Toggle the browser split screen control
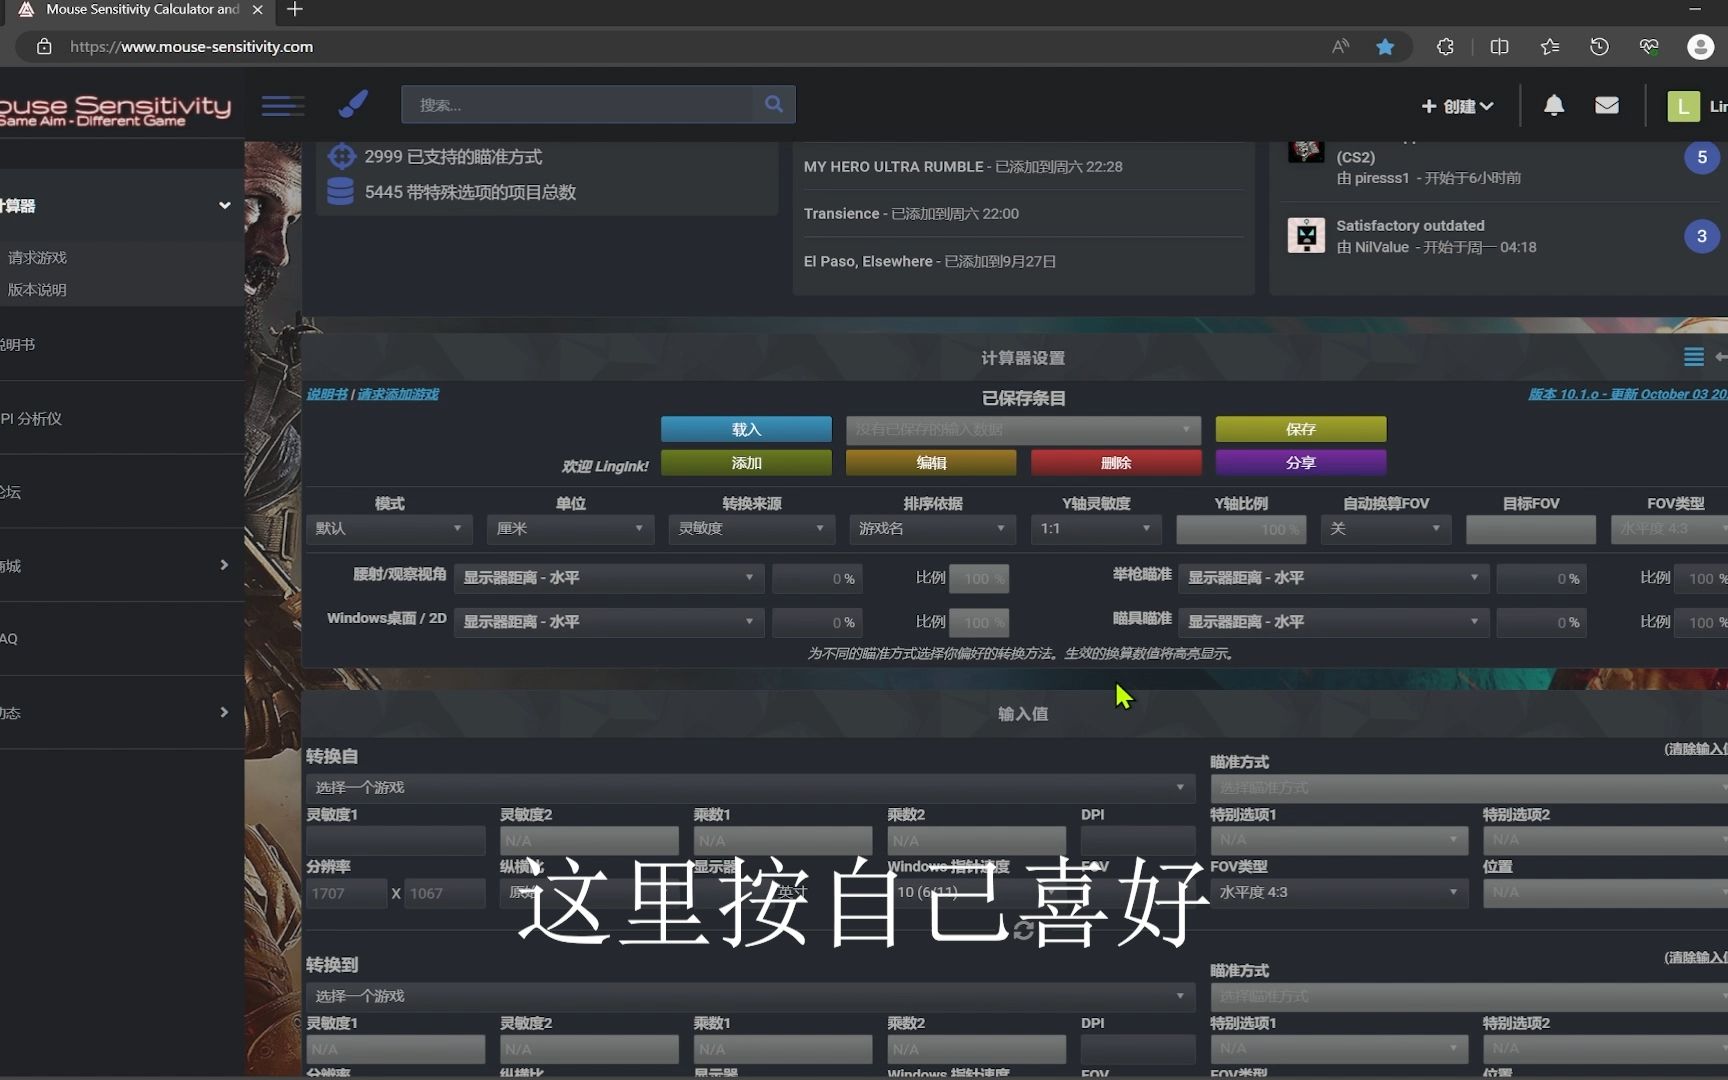 point(1499,46)
